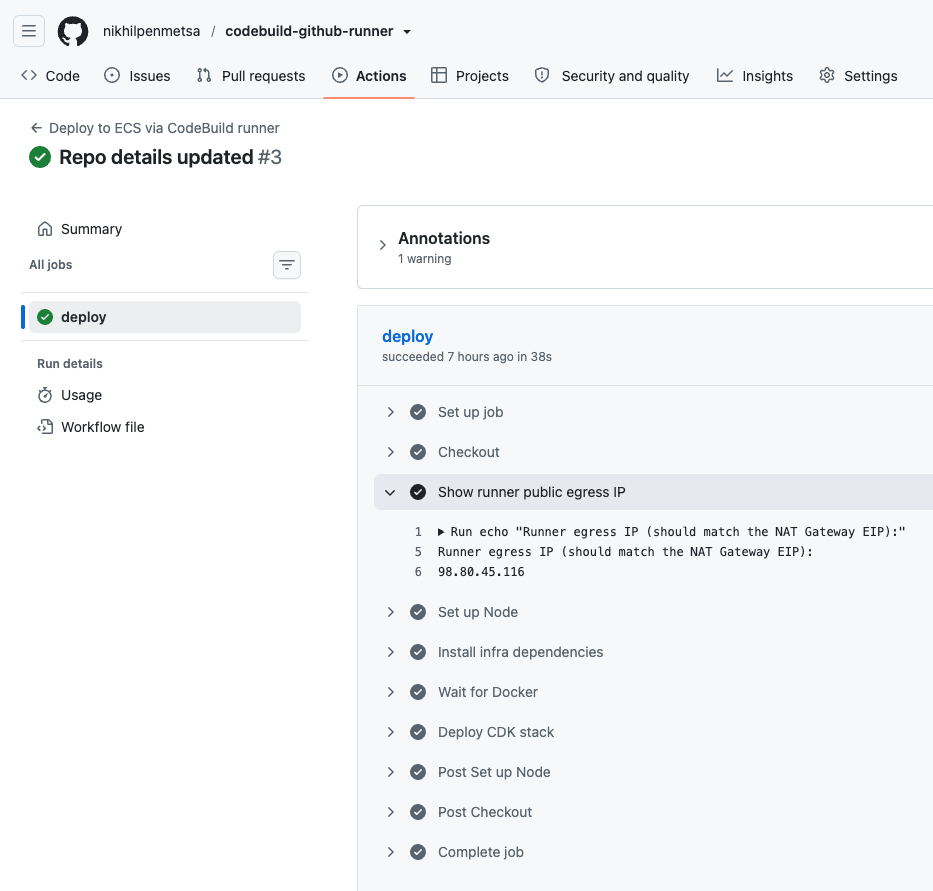Screen dimensions: 933x891
Task: Click the 'succeeded 7 hours ago in 38s' text
Action: point(466,357)
